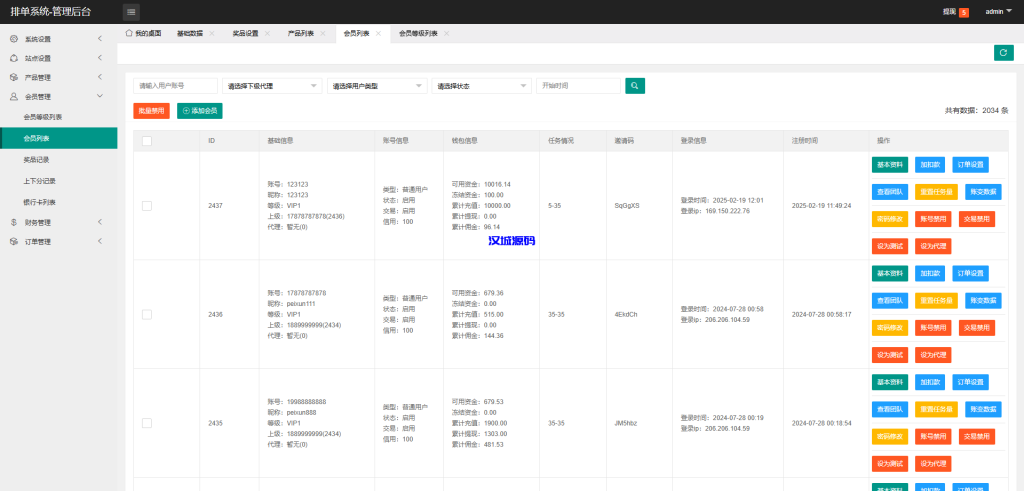Open the 请选择下级代理 dropdown
The height and width of the screenshot is (491, 1024).
pyautogui.click(x=274, y=86)
